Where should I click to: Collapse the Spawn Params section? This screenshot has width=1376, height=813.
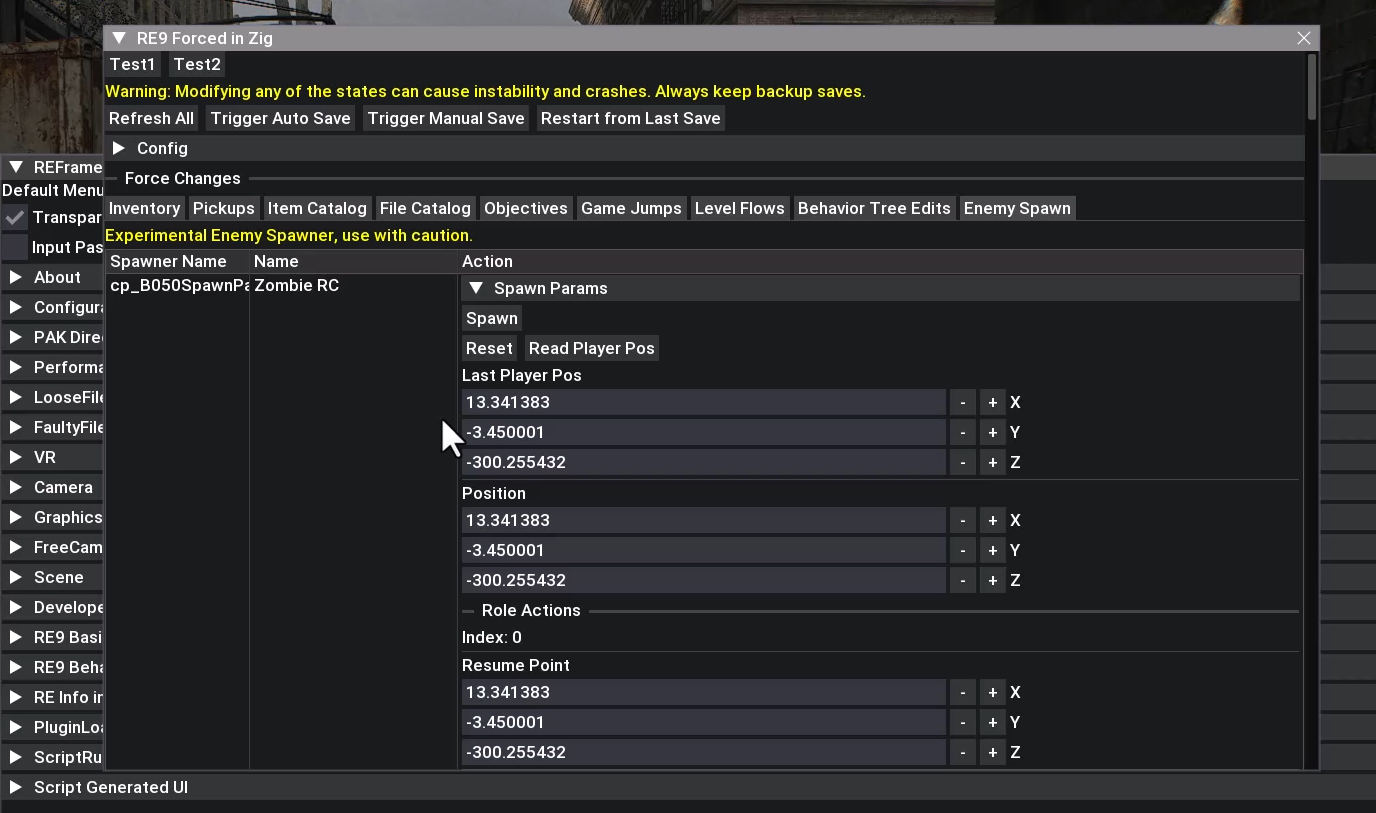880,288
